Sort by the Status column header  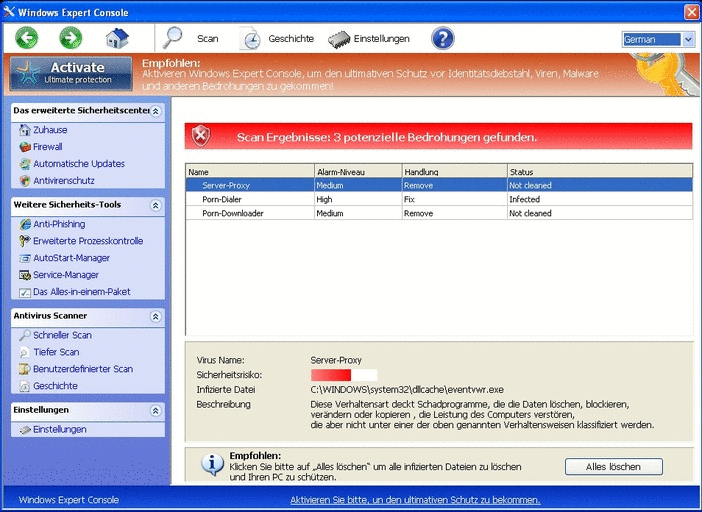(x=600, y=171)
